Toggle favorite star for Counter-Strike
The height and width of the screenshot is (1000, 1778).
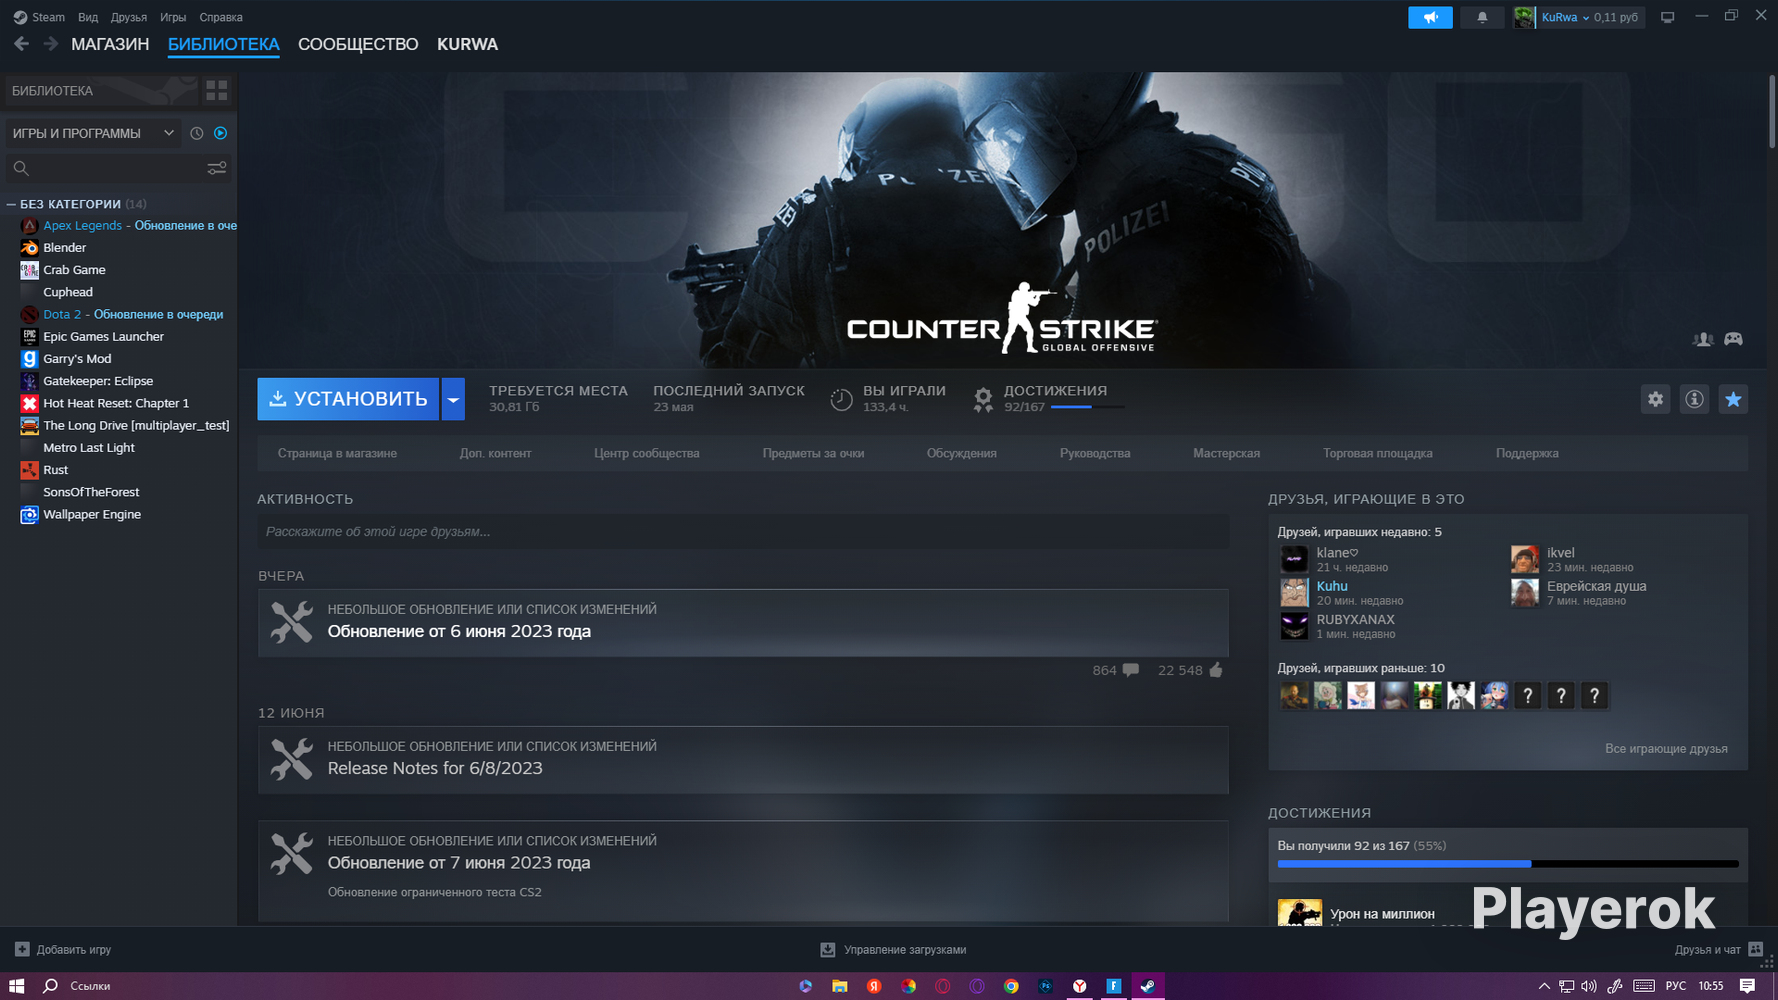[1733, 399]
